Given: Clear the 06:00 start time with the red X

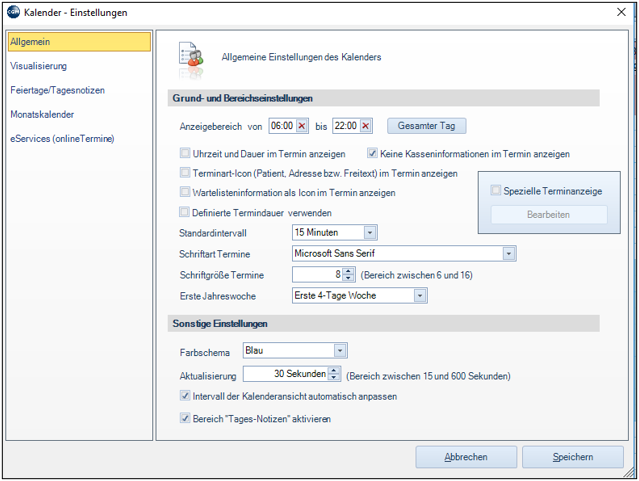Looking at the screenshot, I should click(x=302, y=126).
